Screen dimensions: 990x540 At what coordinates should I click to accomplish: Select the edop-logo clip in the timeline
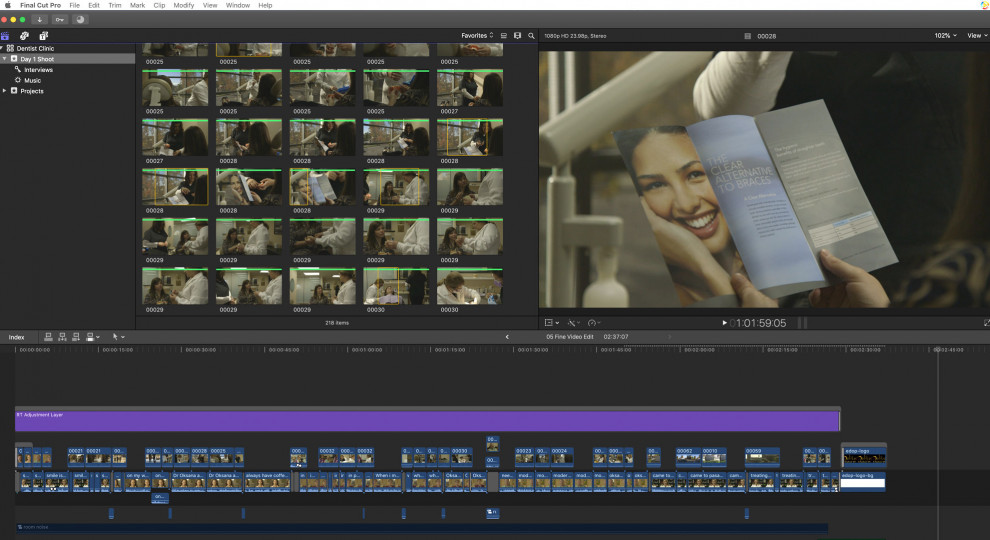click(x=864, y=456)
